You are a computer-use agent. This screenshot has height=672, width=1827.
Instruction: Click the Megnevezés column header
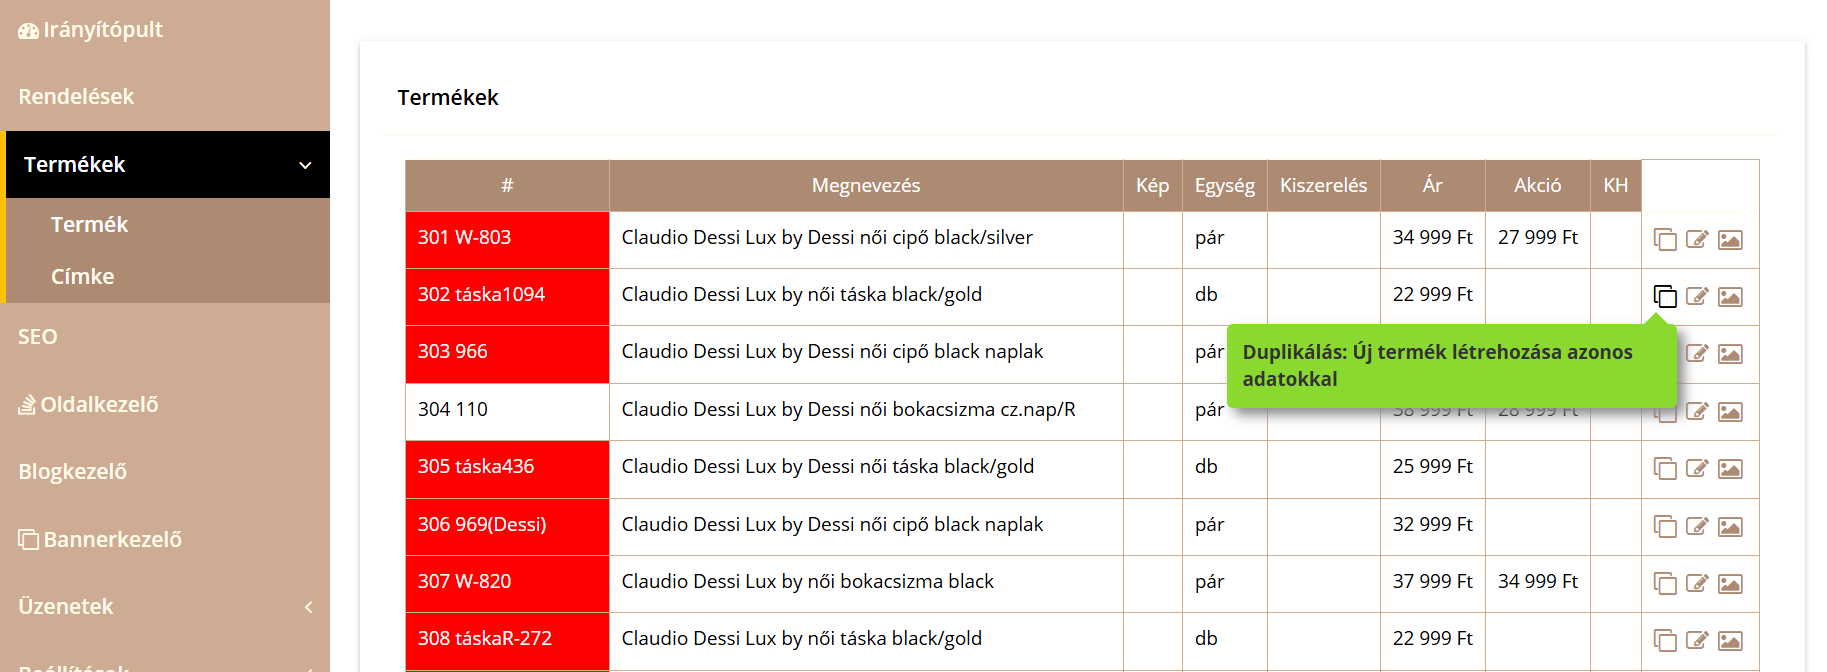(x=865, y=186)
